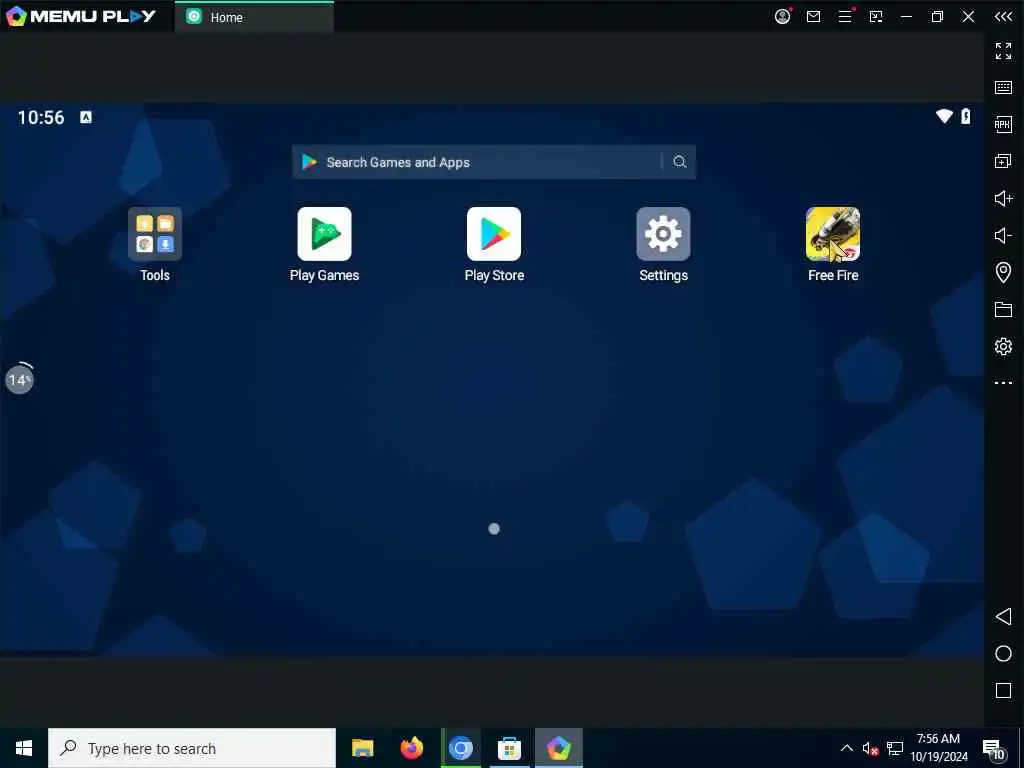Launch Free Fire game
Image resolution: width=1024 pixels, height=768 pixels.
(x=833, y=234)
